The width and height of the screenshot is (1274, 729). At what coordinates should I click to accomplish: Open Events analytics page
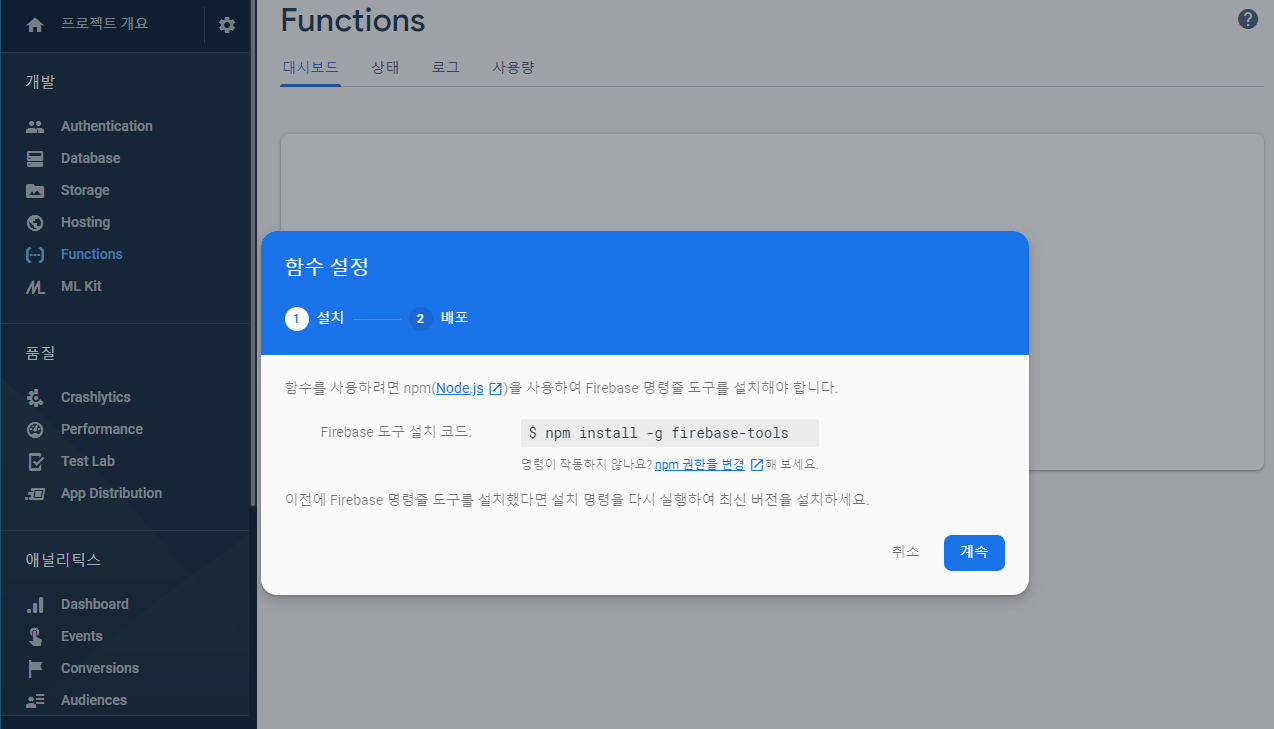[82, 636]
